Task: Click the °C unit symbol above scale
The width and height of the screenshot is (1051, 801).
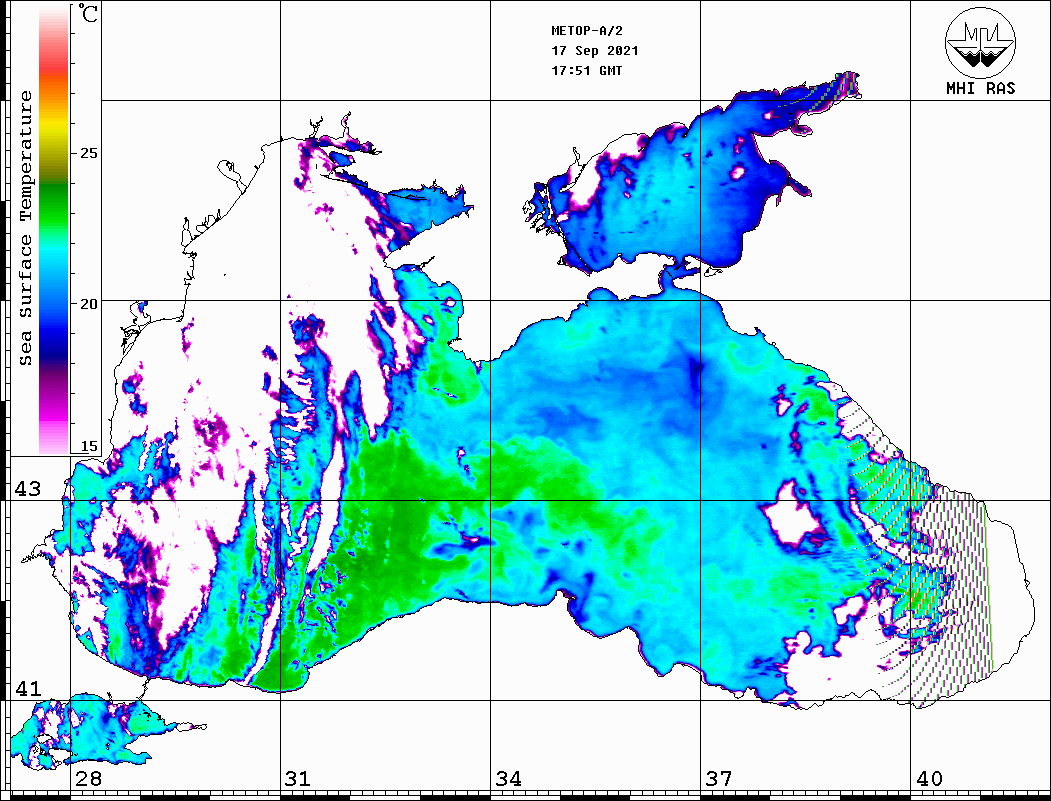Action: pos(89,14)
